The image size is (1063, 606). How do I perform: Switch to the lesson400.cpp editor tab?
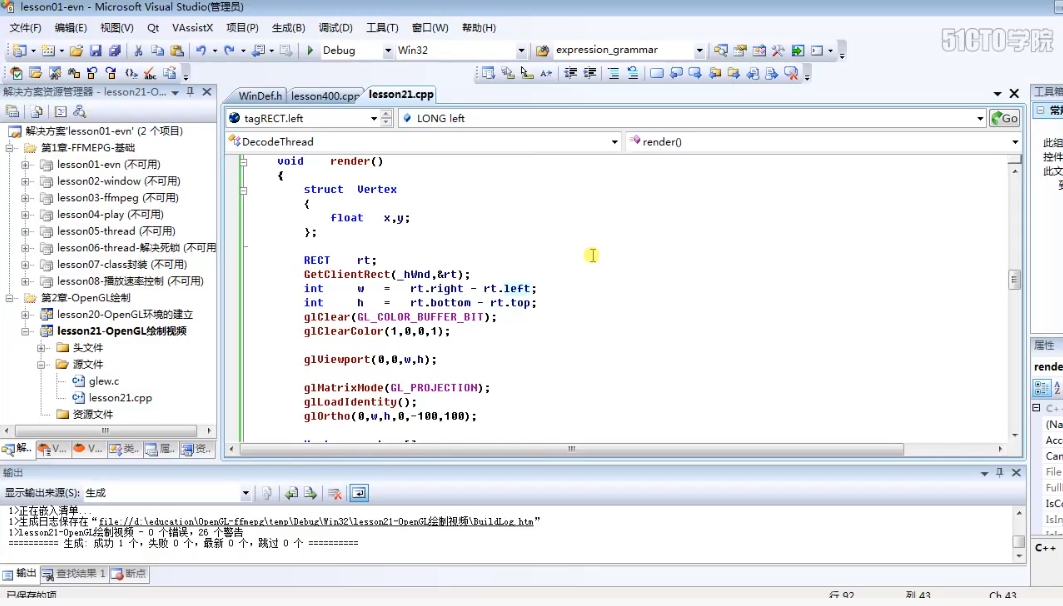(324, 96)
